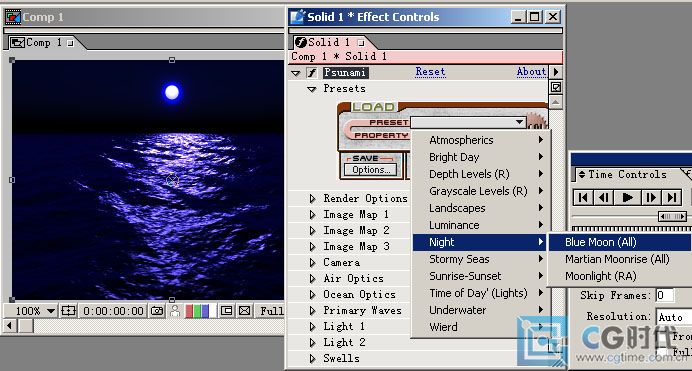Select the Time Controls tab
This screenshot has width=692, height=371.
(627, 175)
